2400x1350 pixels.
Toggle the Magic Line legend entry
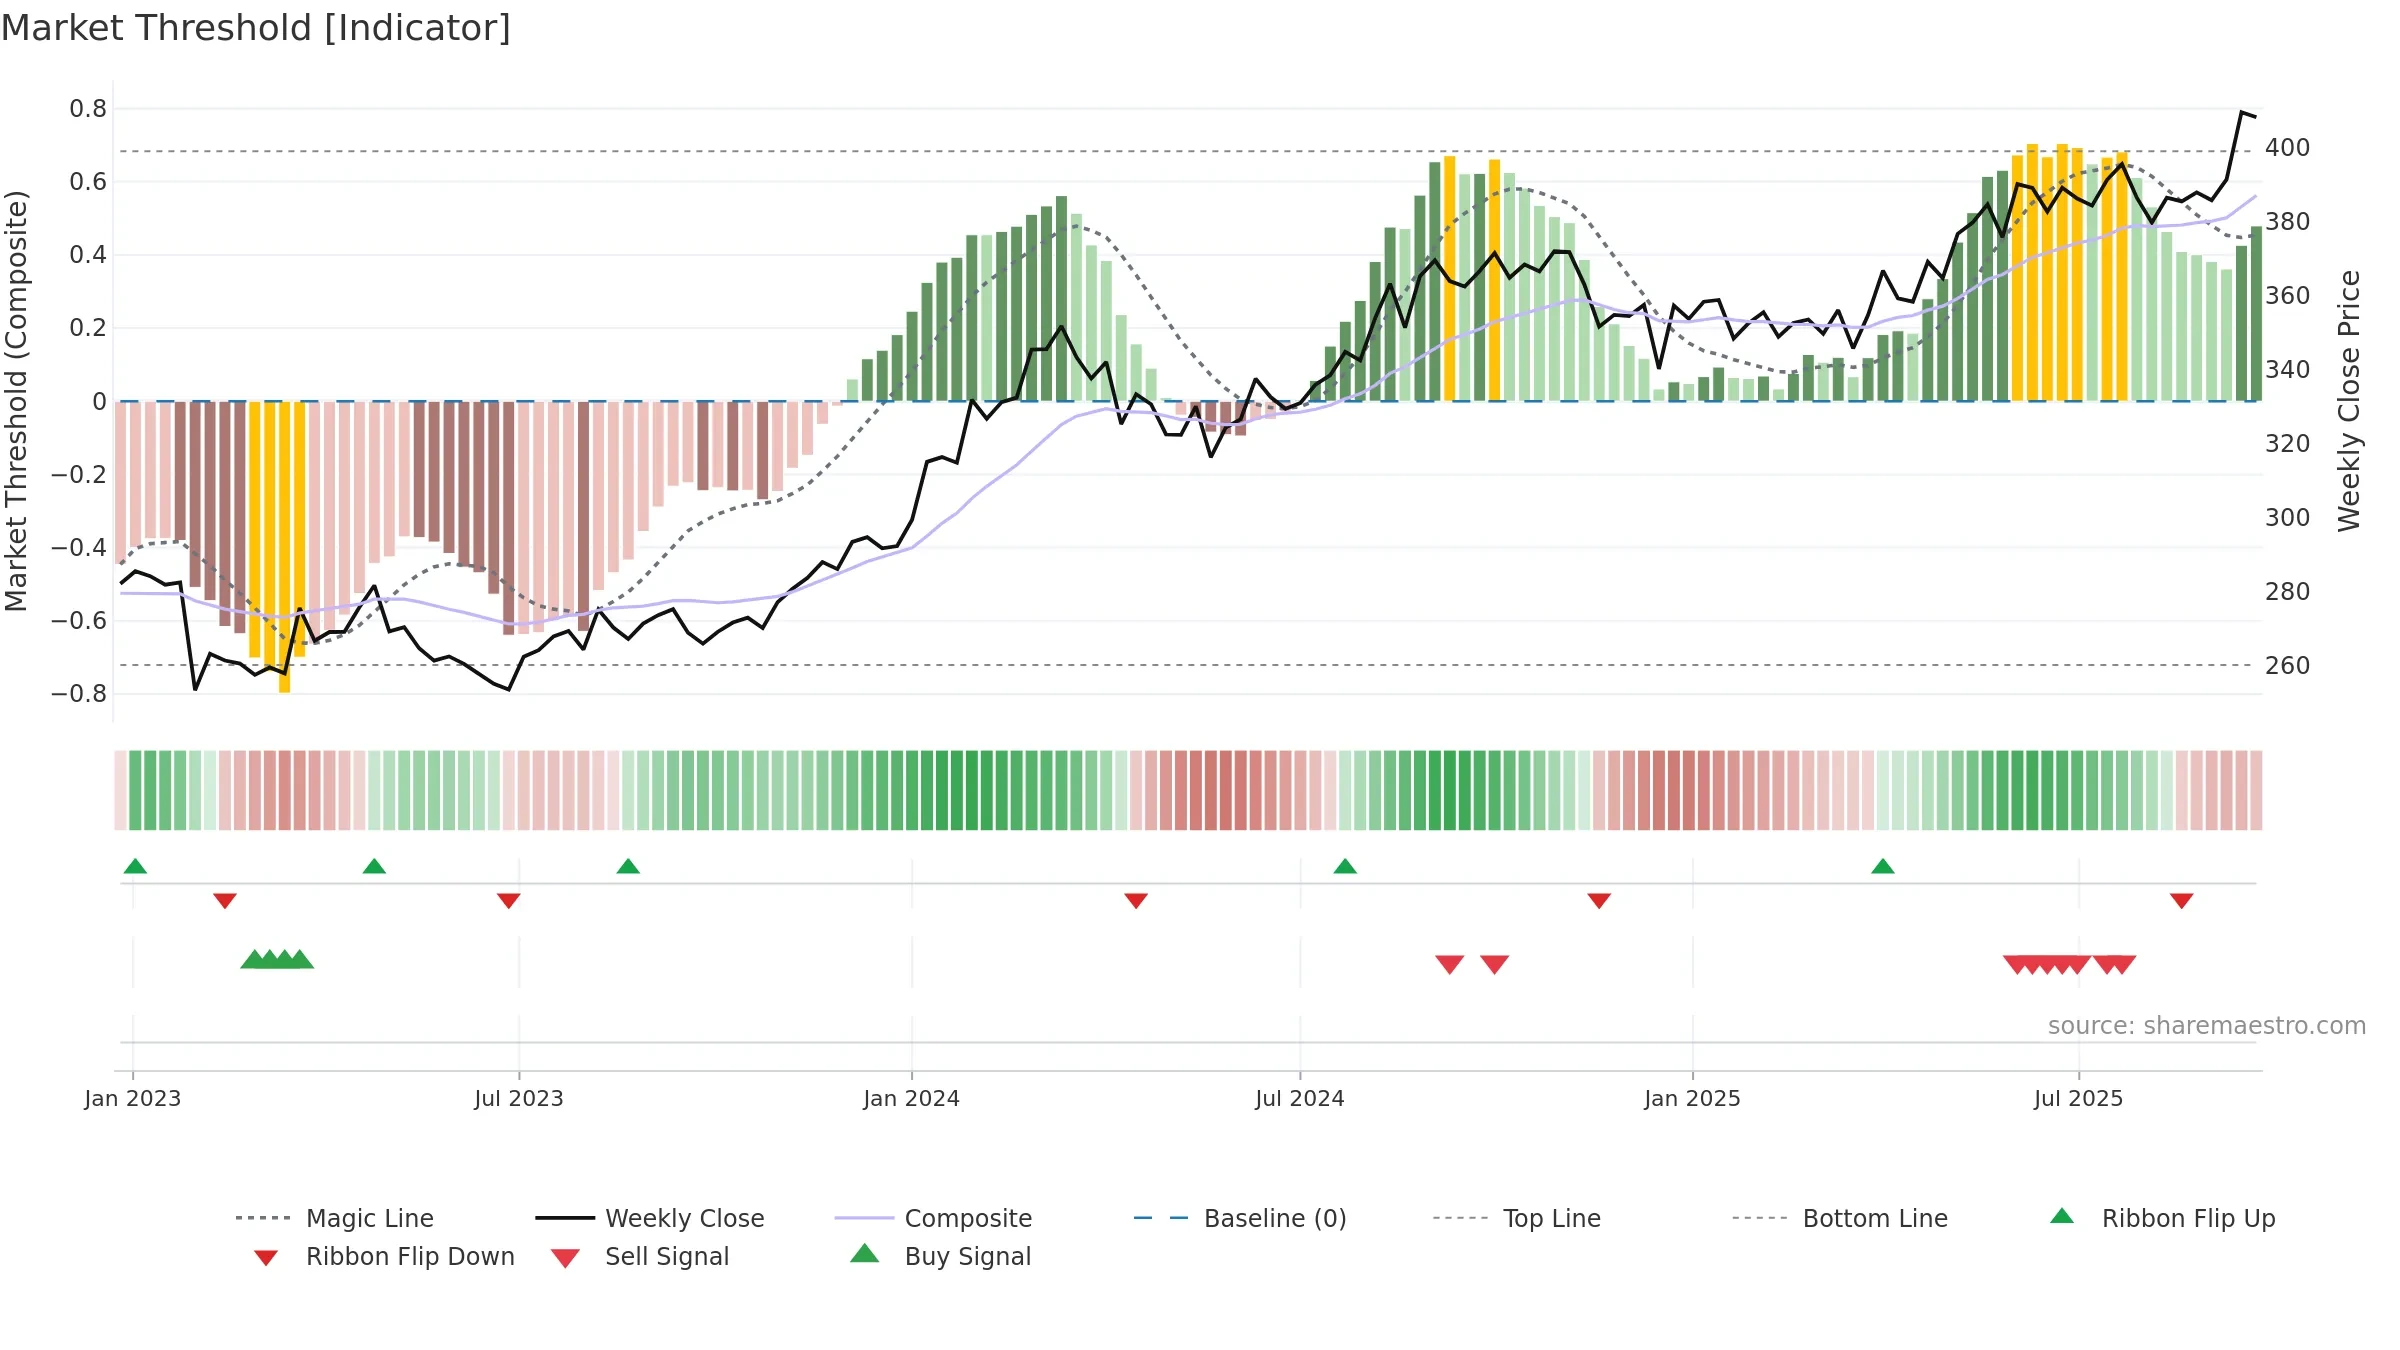click(x=334, y=1218)
